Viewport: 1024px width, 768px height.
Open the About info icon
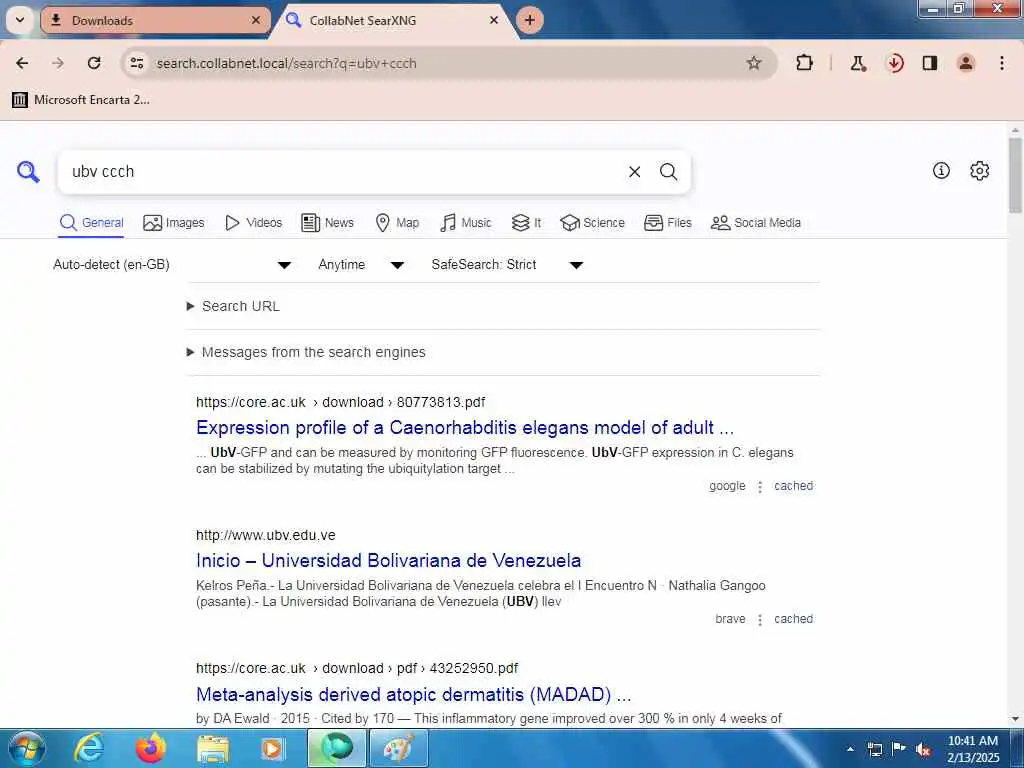(941, 170)
